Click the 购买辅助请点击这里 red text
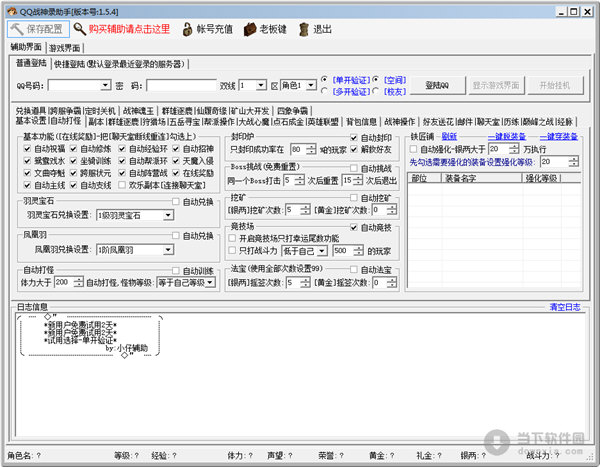The height and width of the screenshot is (467, 600). pyautogui.click(x=129, y=29)
